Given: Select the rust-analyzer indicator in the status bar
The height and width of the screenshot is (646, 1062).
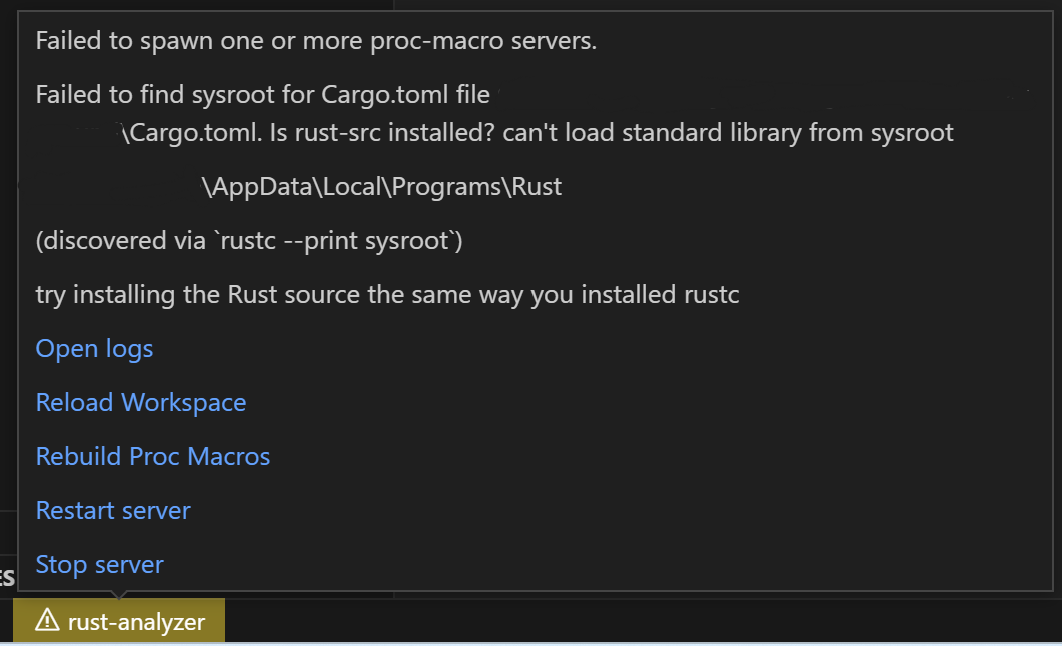Looking at the screenshot, I should [x=119, y=620].
